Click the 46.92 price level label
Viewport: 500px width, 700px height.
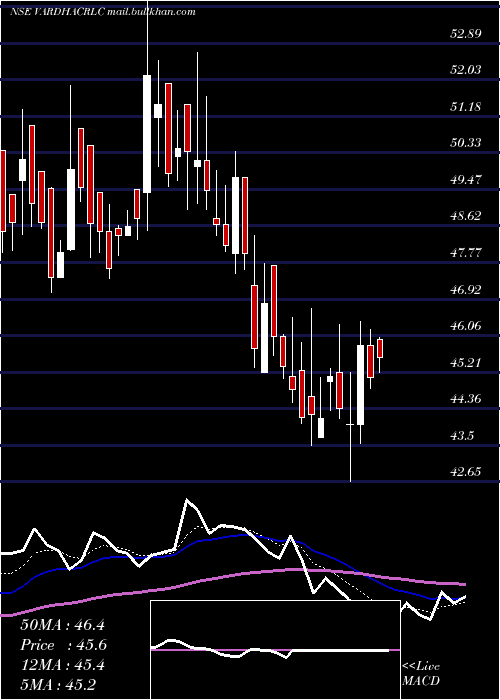465,290
